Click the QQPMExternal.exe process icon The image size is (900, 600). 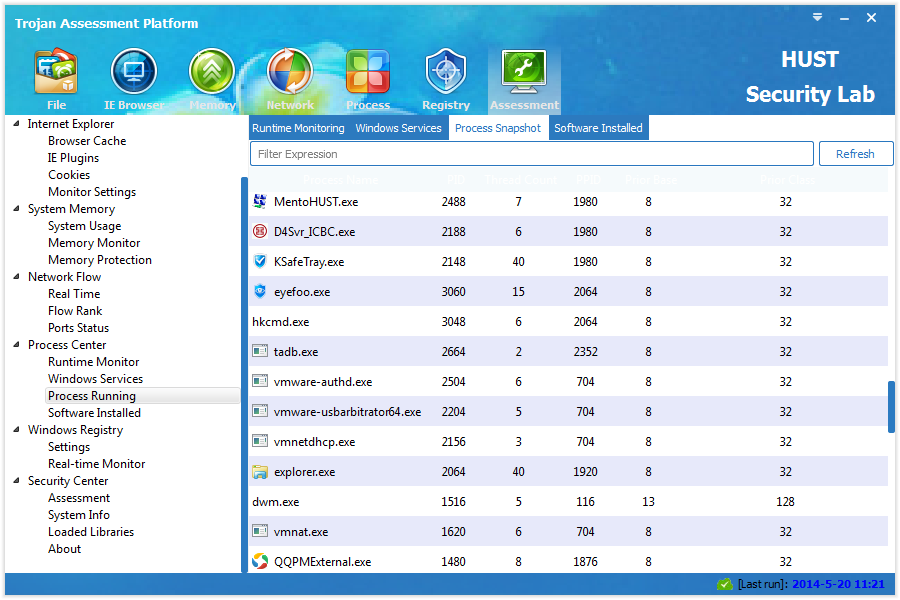point(260,561)
